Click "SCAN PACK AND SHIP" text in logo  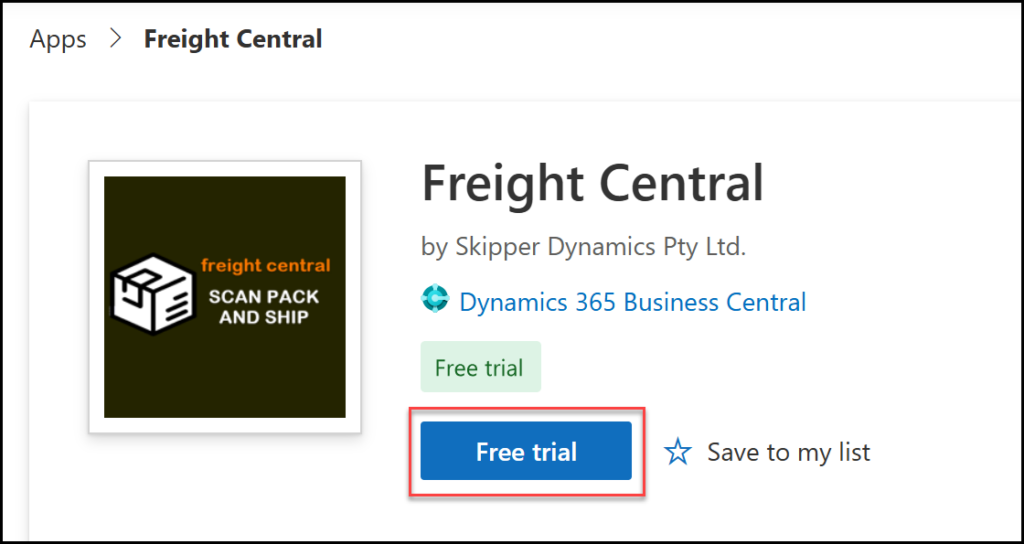[264, 307]
